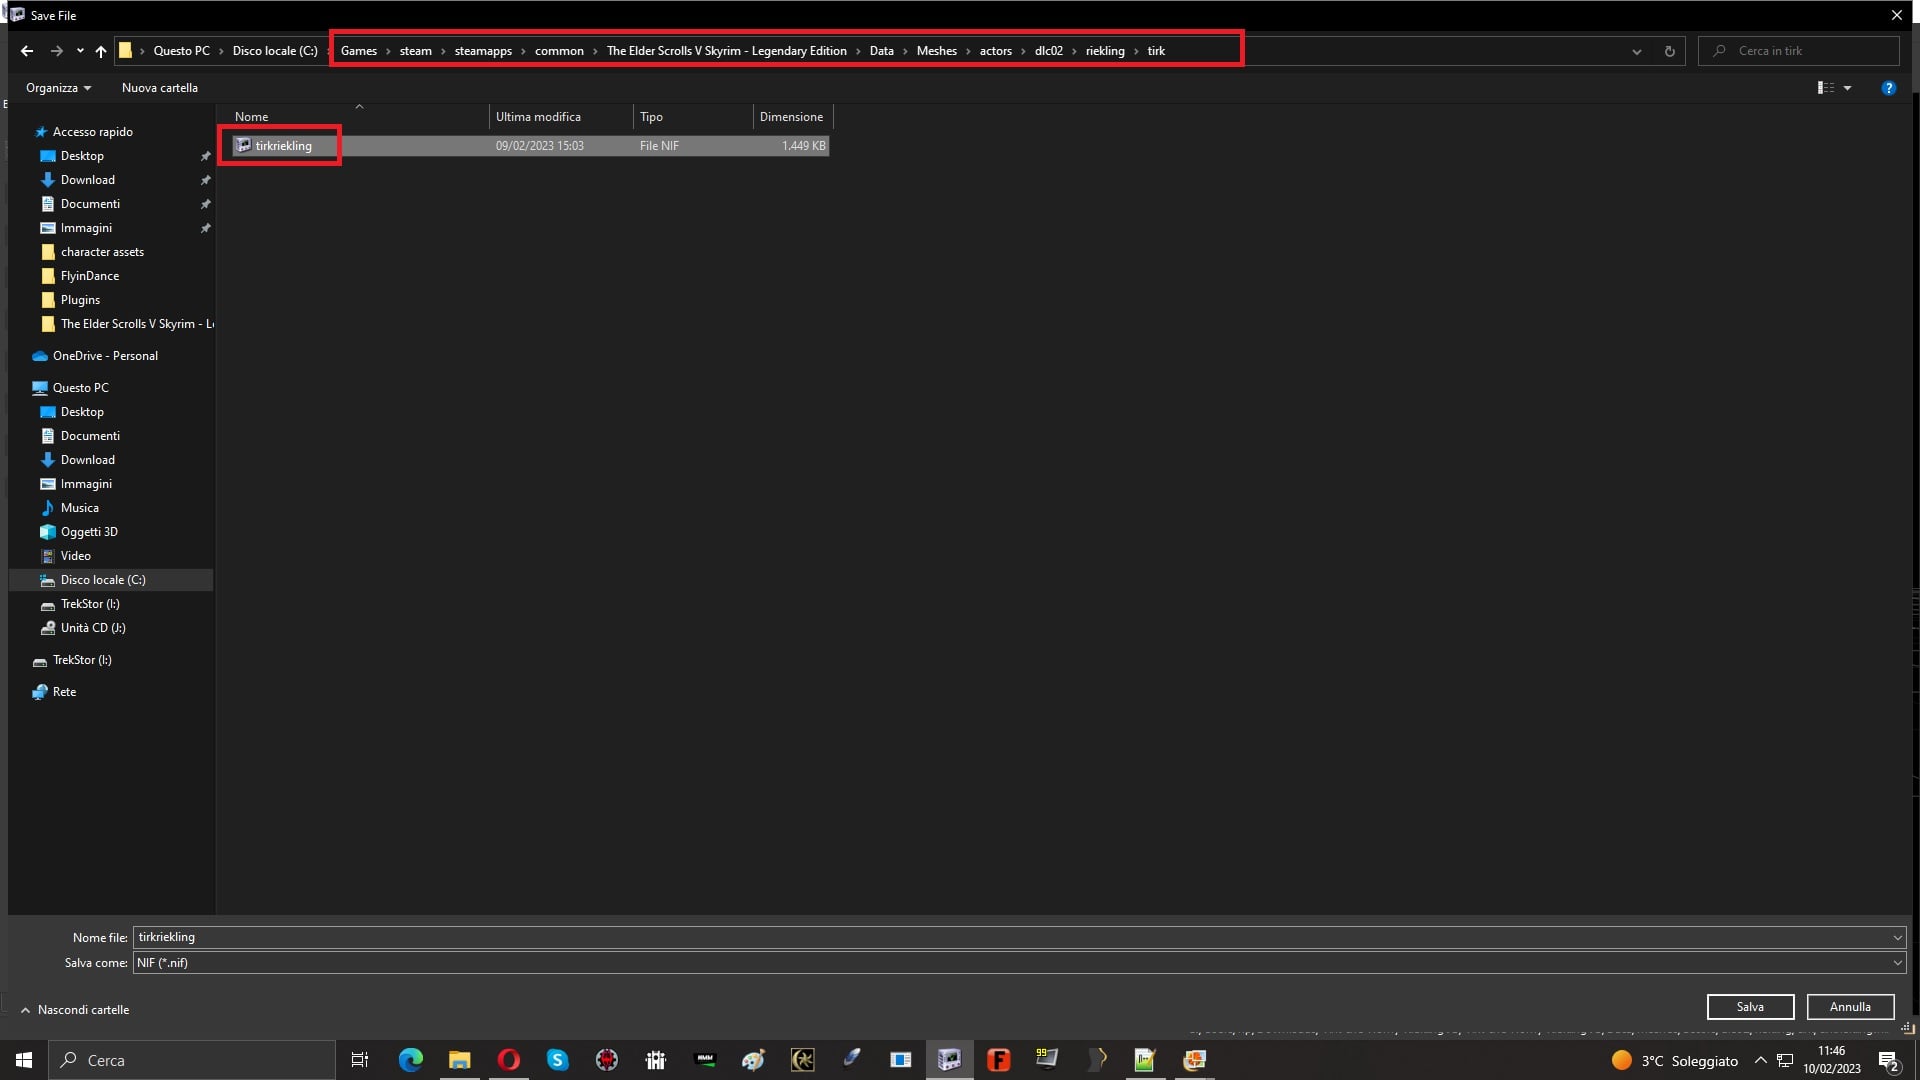This screenshot has width=1920, height=1080.
Task: Open pinned Documenti under Accesso rapido
Action: pos(90,204)
